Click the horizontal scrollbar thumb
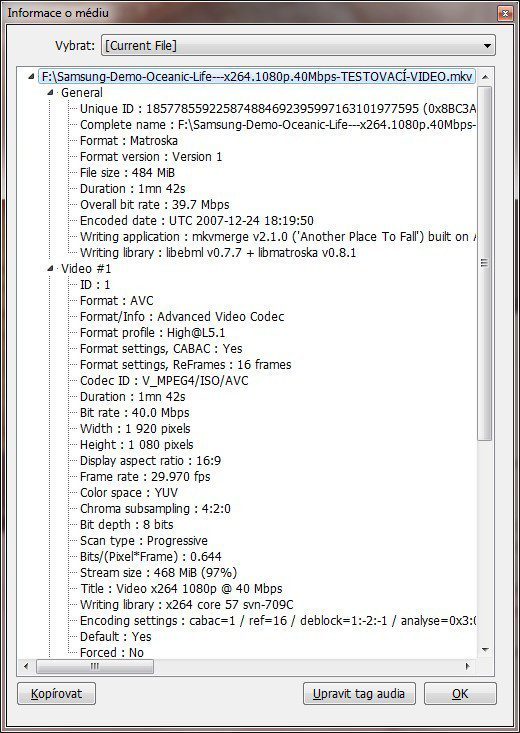Viewport: 520px width, 733px height. click(94, 666)
